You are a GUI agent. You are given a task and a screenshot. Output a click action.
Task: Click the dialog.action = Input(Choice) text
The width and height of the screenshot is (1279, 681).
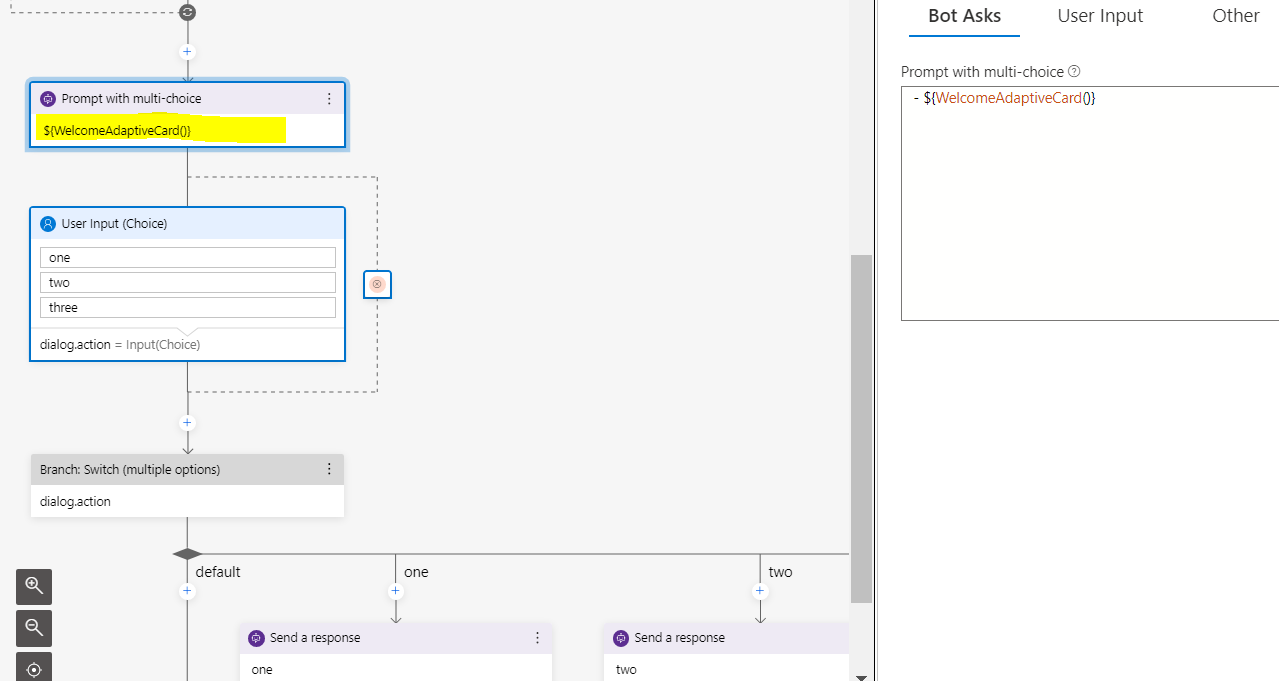tap(120, 345)
